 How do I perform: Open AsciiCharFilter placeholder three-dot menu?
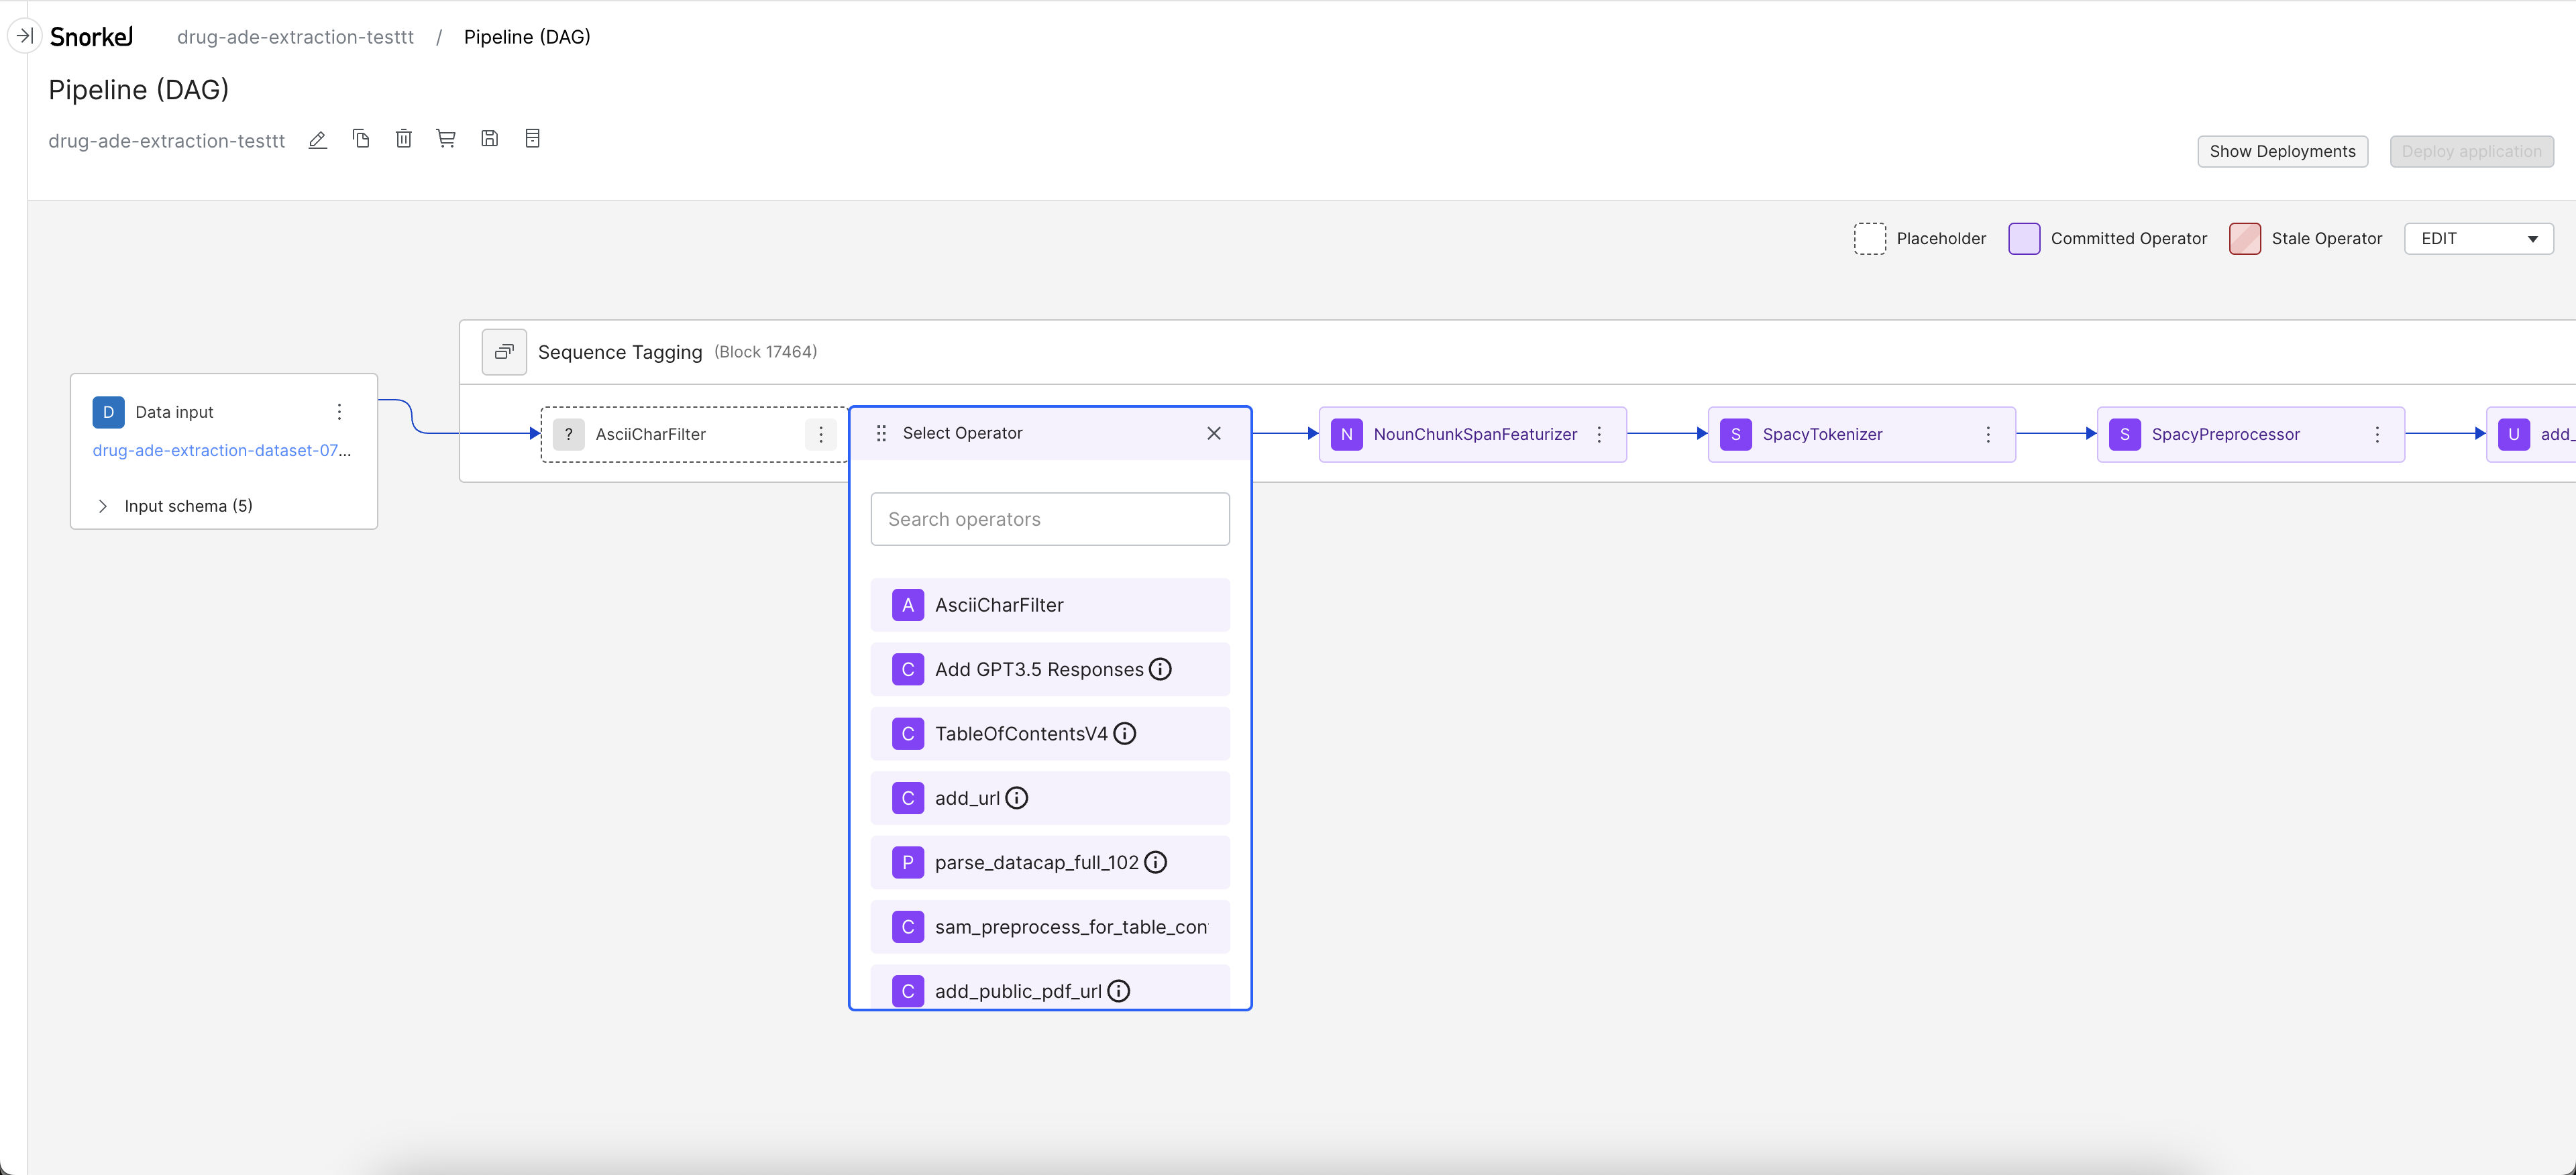coord(821,434)
